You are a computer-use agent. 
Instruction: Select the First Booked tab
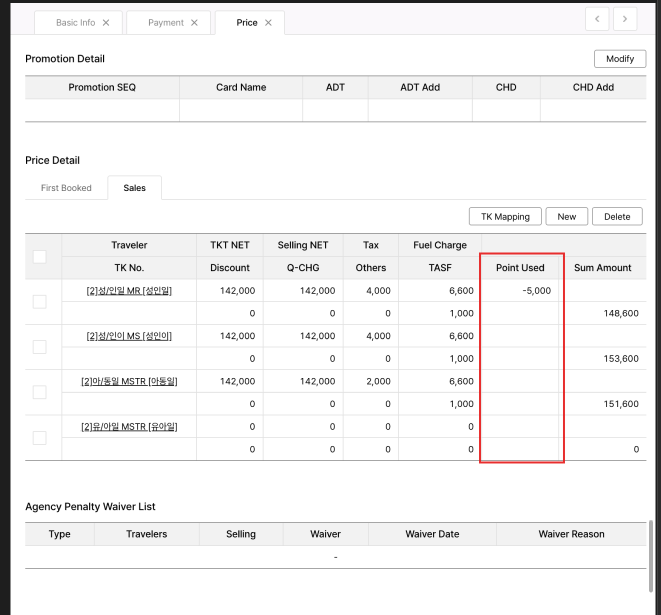[66, 188]
